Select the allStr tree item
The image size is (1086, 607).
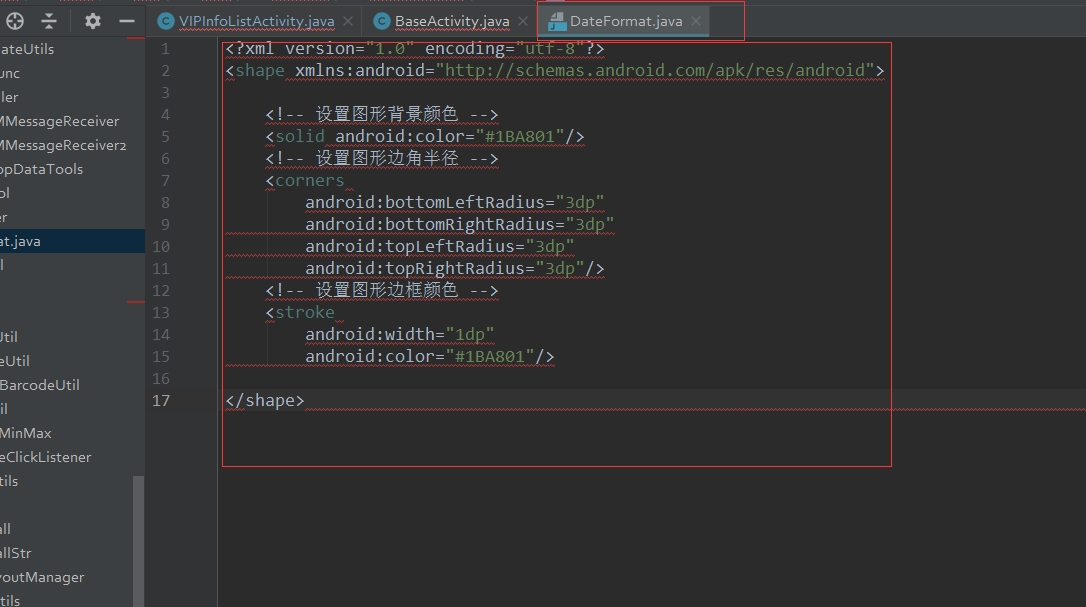pyautogui.click(x=16, y=553)
